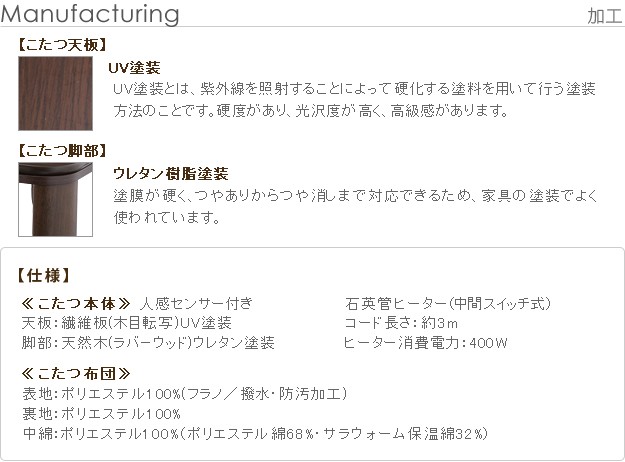This screenshot has height=462, width=625.
Task: Click the 脚部：天然木 ウレタン塗装 spec line
Action: pyautogui.click(x=148, y=343)
